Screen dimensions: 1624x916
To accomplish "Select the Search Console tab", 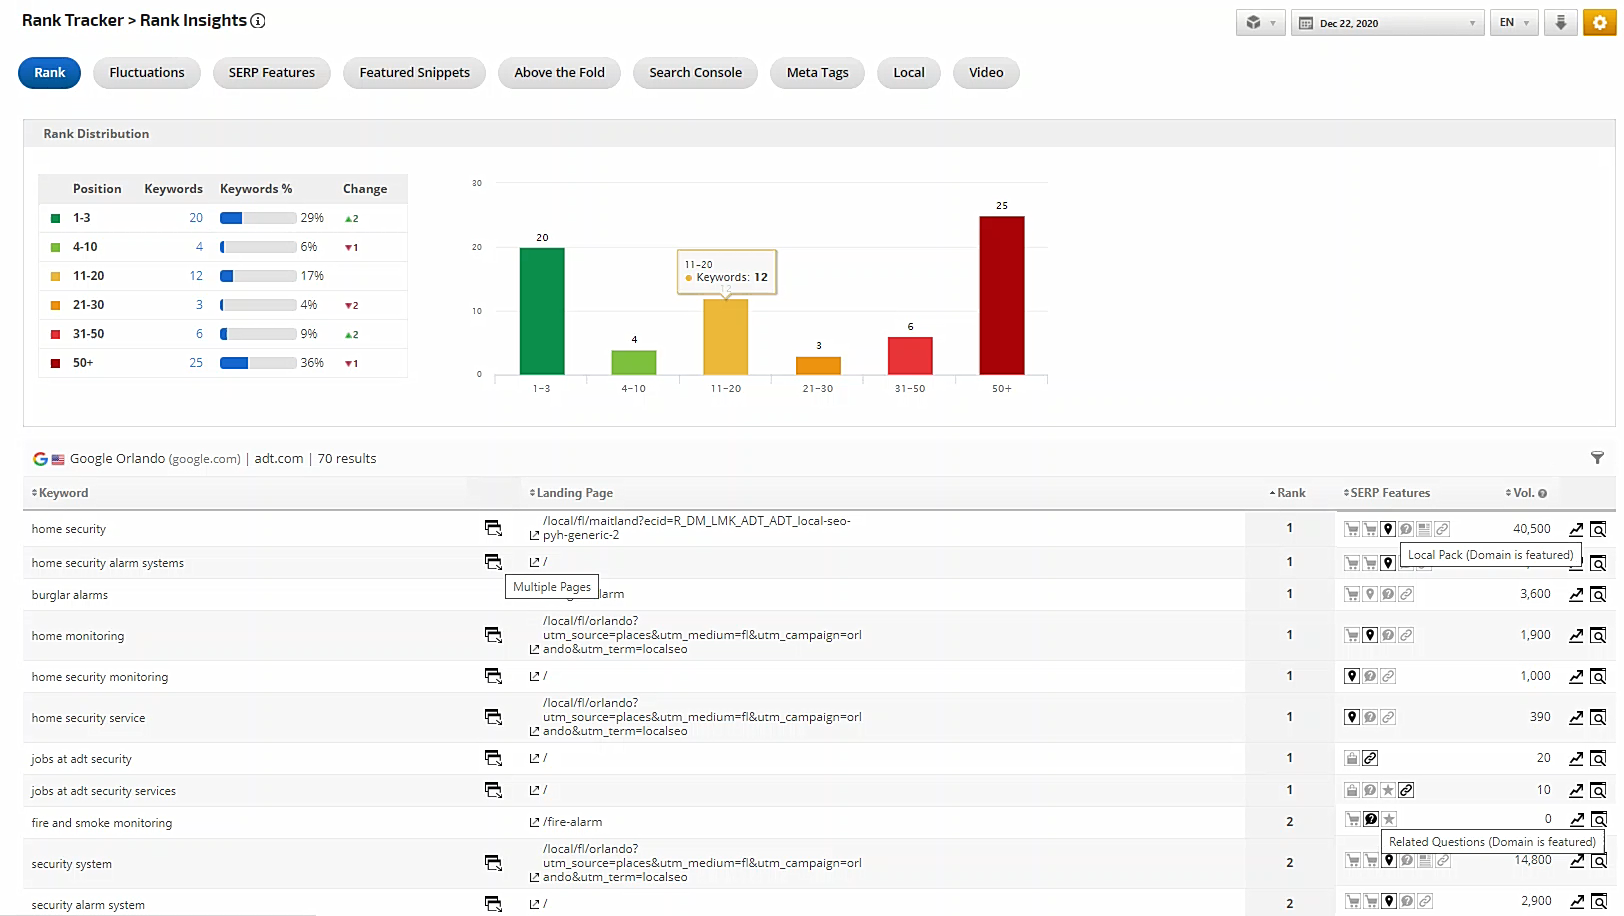I will (x=695, y=73).
